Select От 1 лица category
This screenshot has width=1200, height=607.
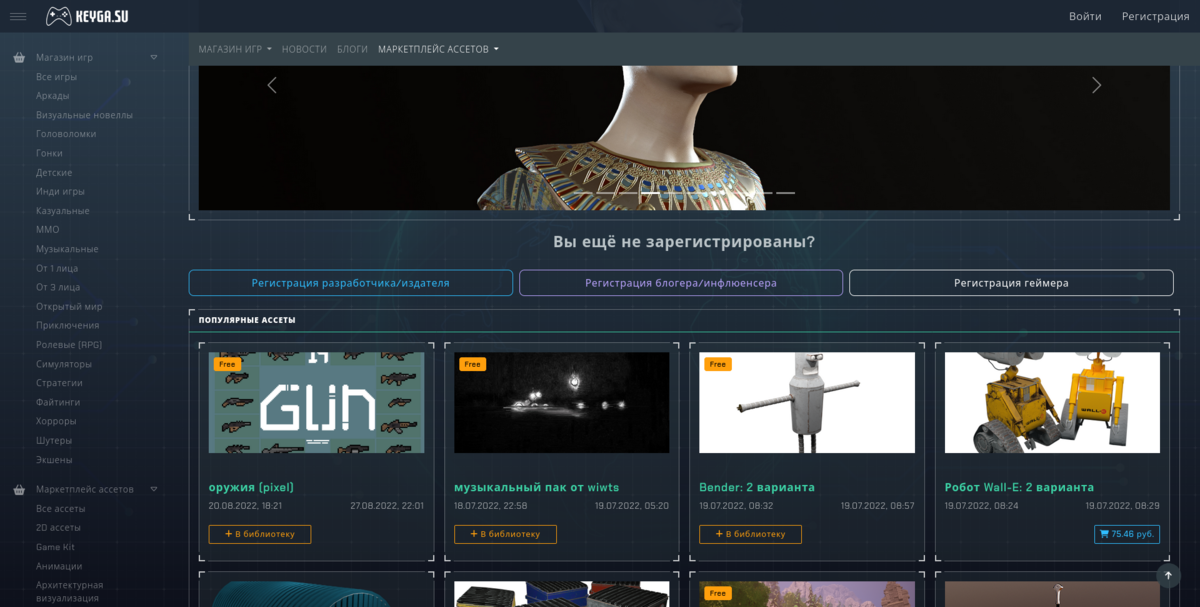[57, 269]
